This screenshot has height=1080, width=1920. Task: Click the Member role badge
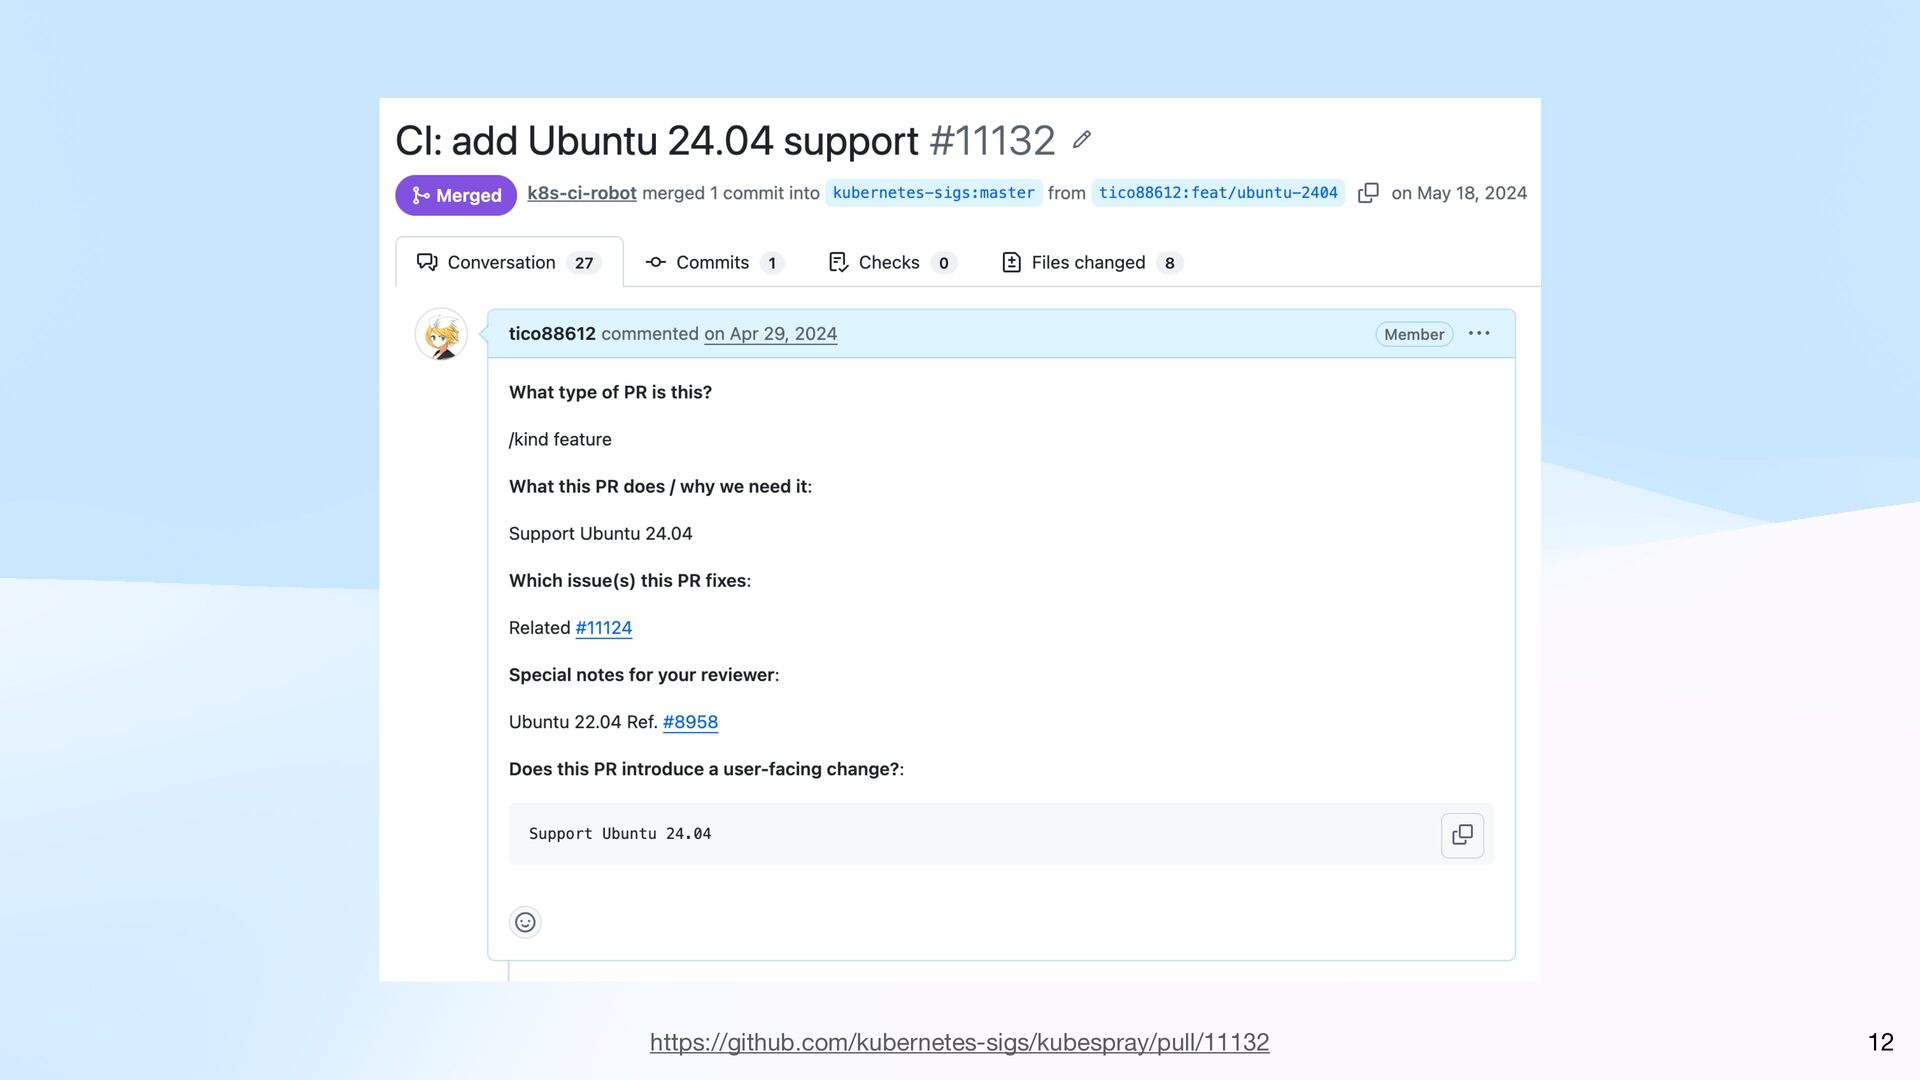[x=1413, y=334]
